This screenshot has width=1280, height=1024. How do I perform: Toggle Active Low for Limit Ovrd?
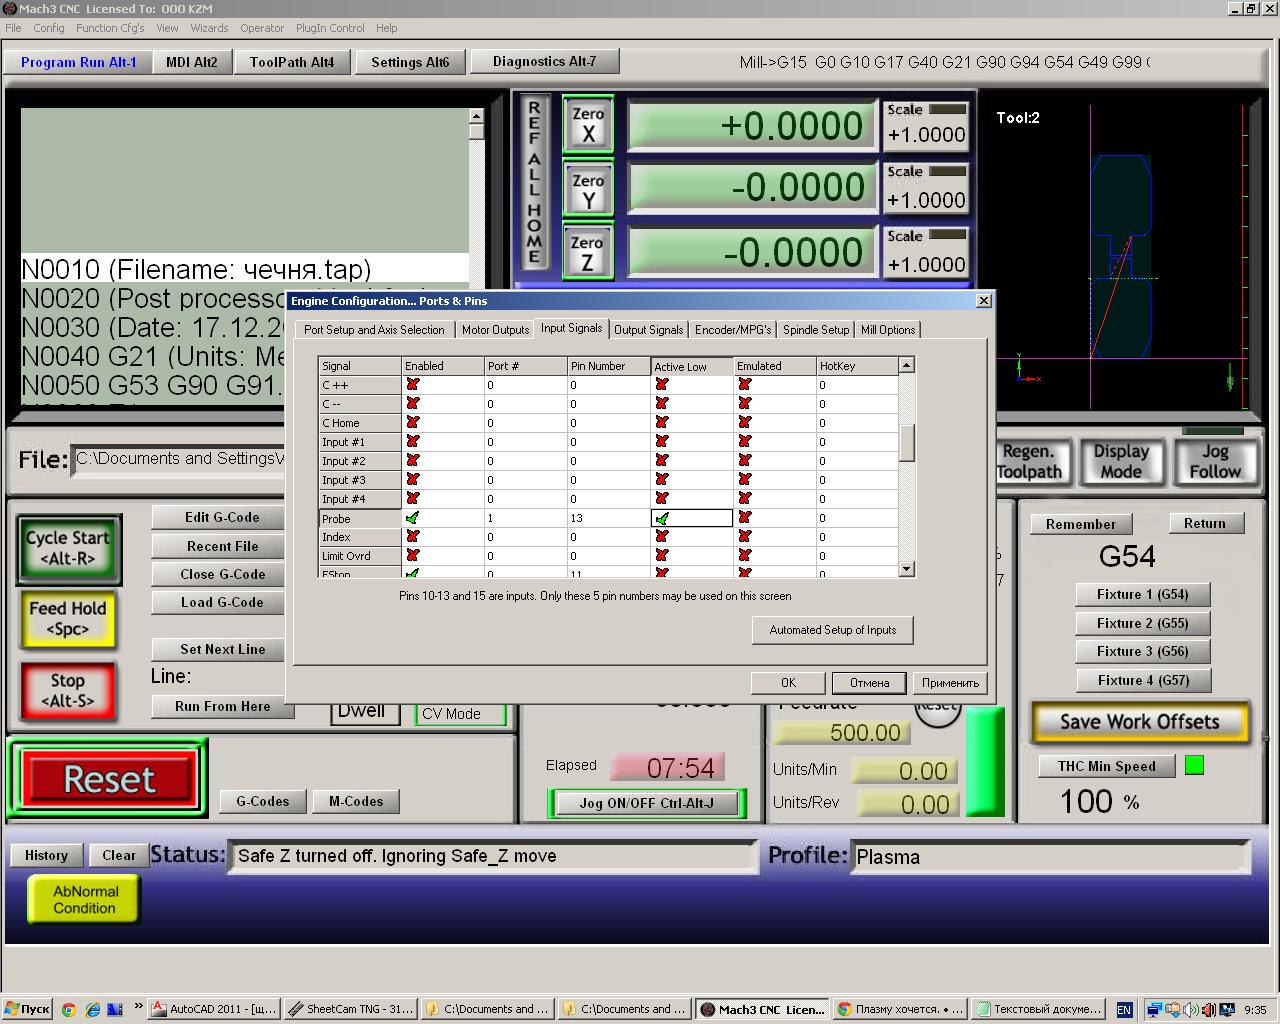(662, 556)
